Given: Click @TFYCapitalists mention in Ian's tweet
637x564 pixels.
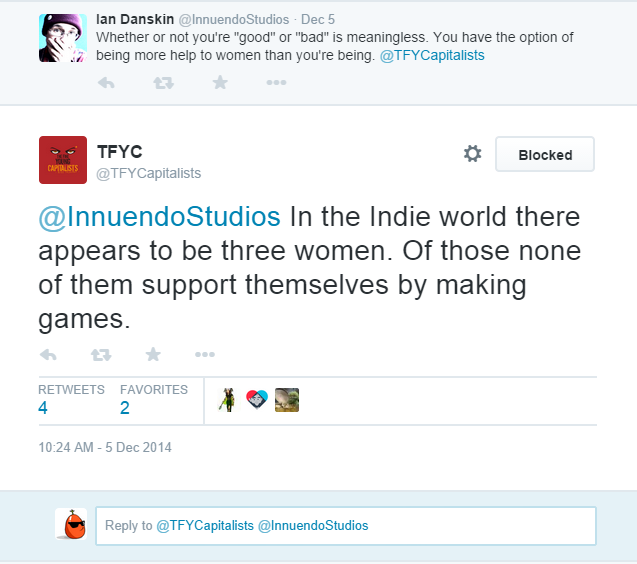Looking at the screenshot, I should click(432, 55).
